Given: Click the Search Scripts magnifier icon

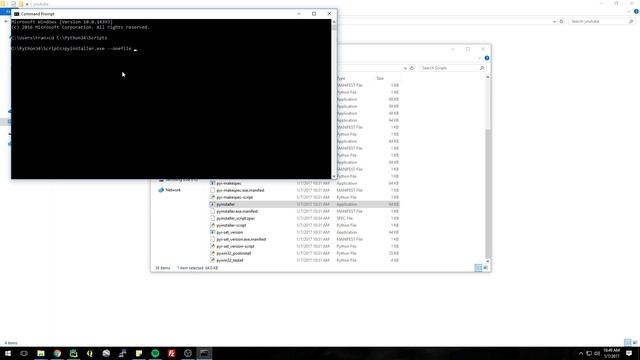Looking at the screenshot, I should pyautogui.click(x=482, y=68).
